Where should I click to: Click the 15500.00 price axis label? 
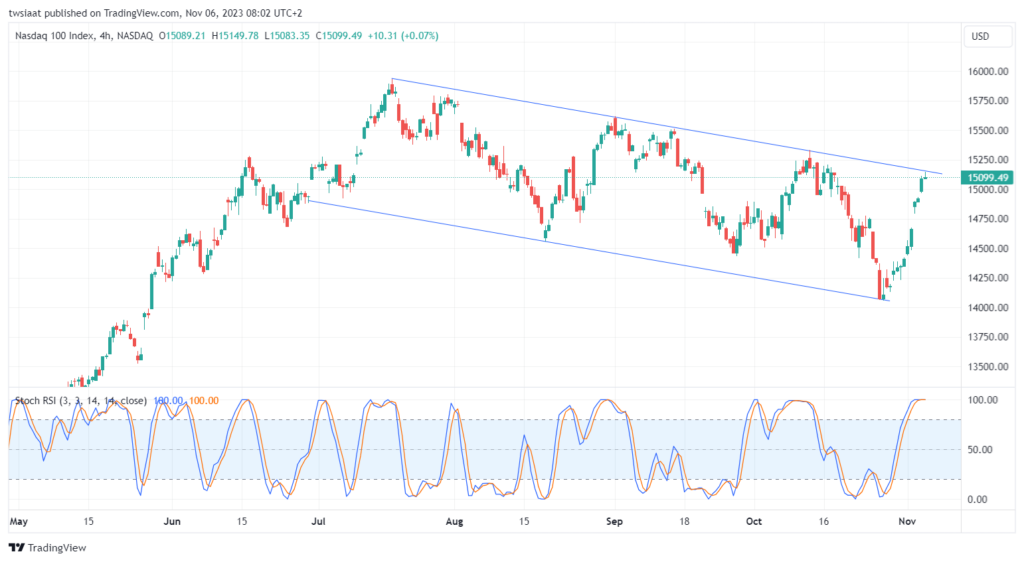(x=988, y=131)
